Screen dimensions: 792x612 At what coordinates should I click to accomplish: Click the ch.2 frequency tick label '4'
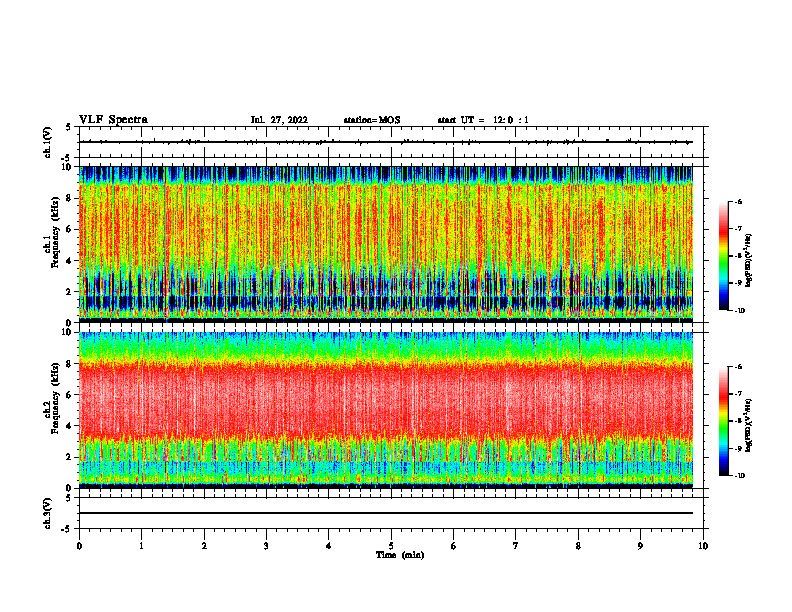(70, 426)
